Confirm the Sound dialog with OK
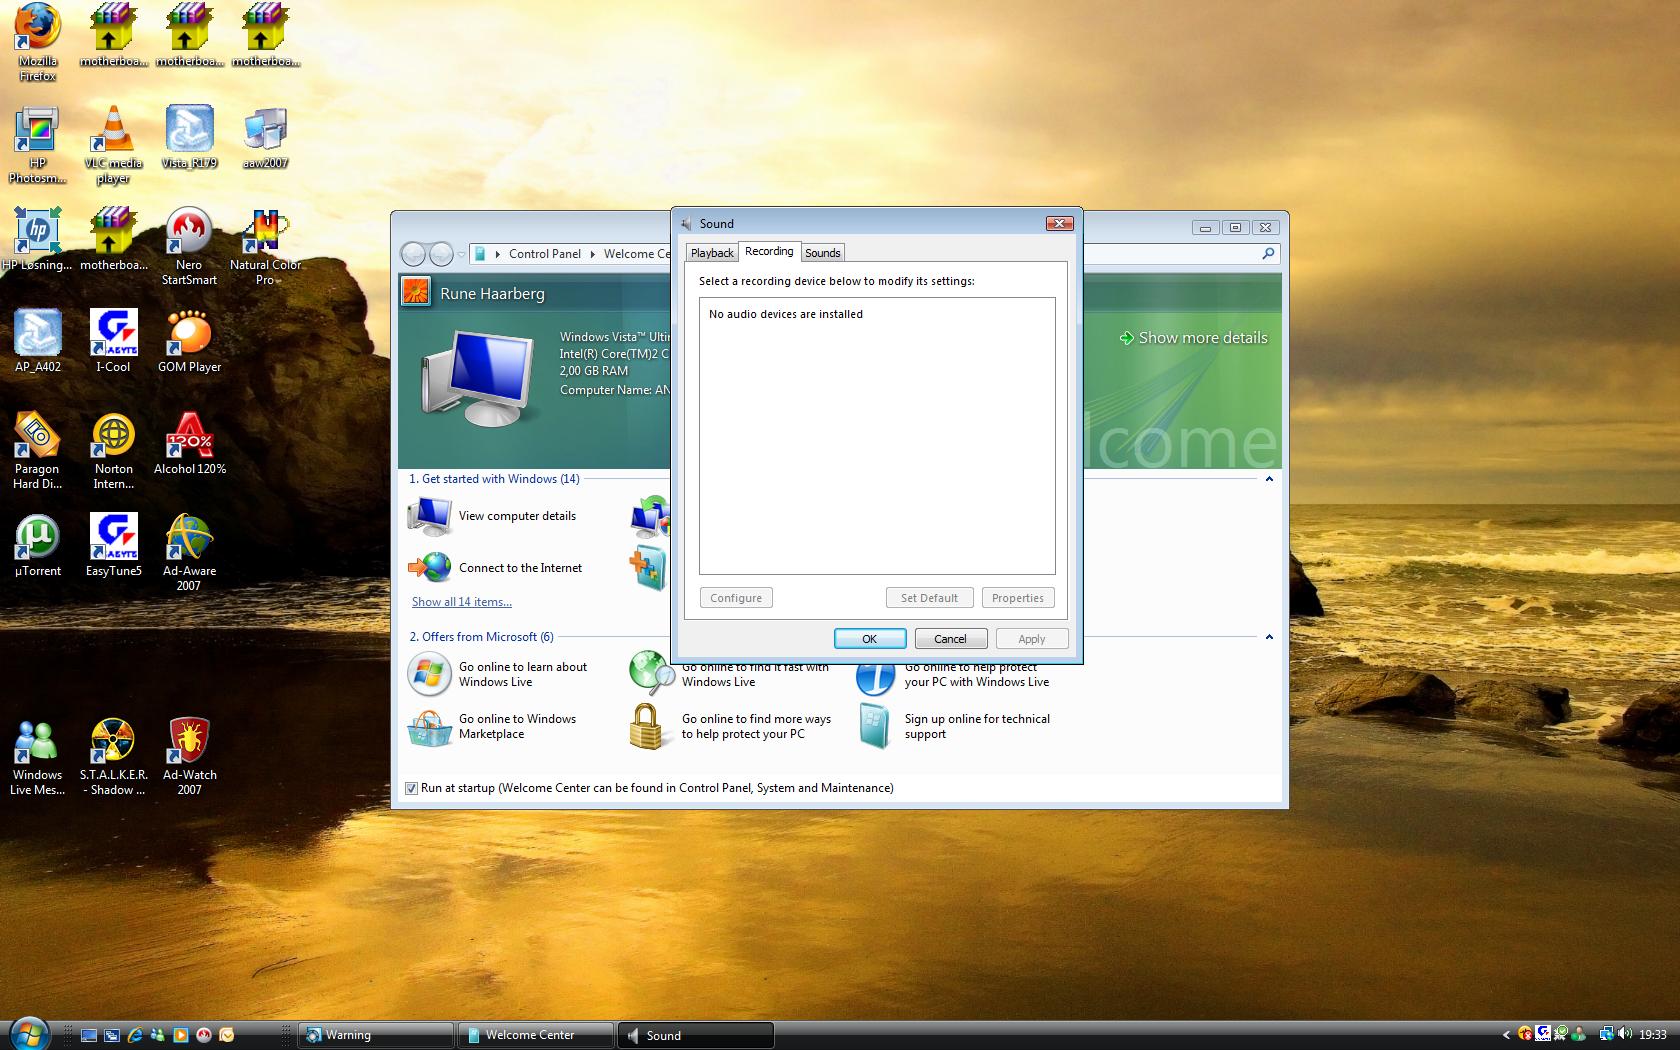The height and width of the screenshot is (1050, 1680). coord(870,639)
